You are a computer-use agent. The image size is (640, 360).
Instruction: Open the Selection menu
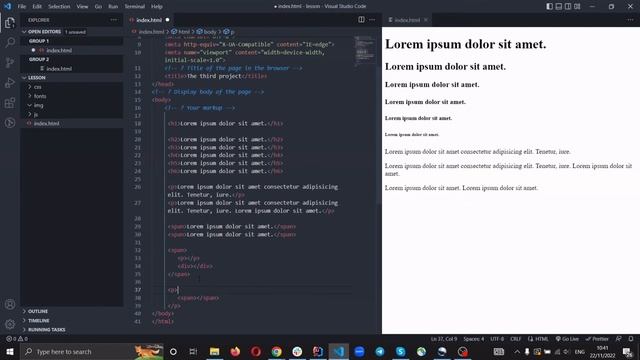click(x=59, y=7)
